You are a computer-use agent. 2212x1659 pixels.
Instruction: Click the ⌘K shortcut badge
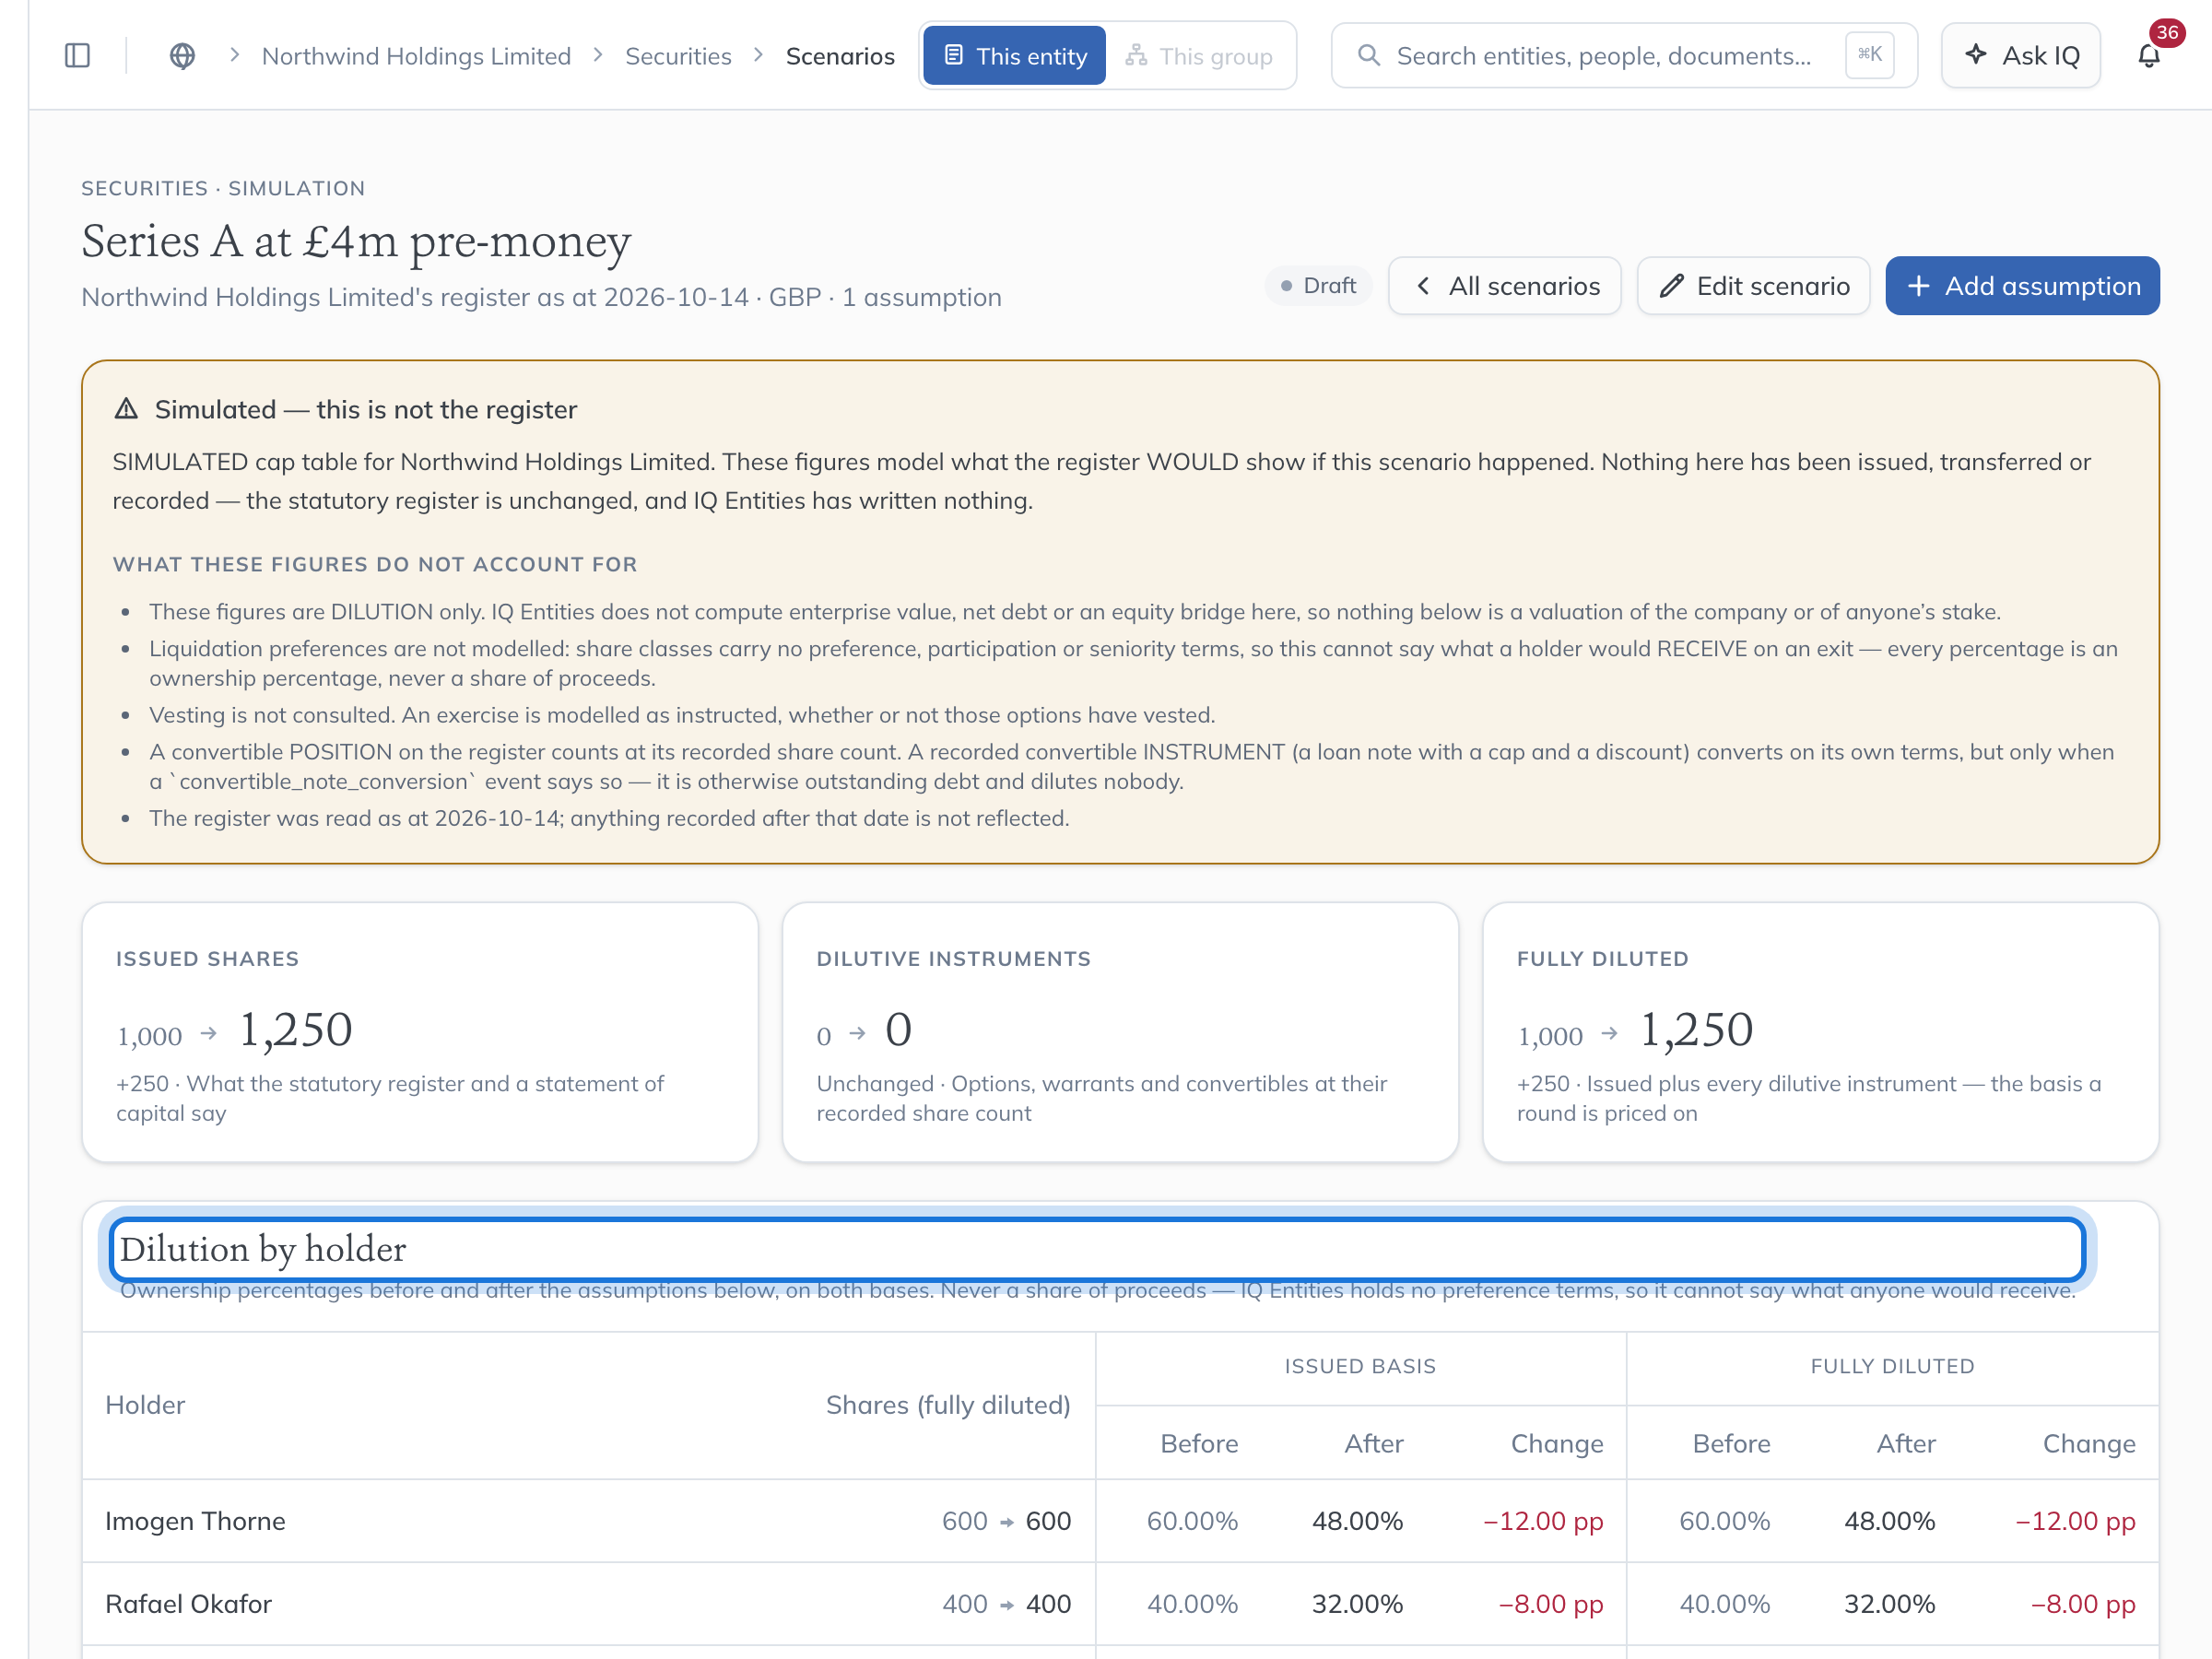tap(1869, 55)
